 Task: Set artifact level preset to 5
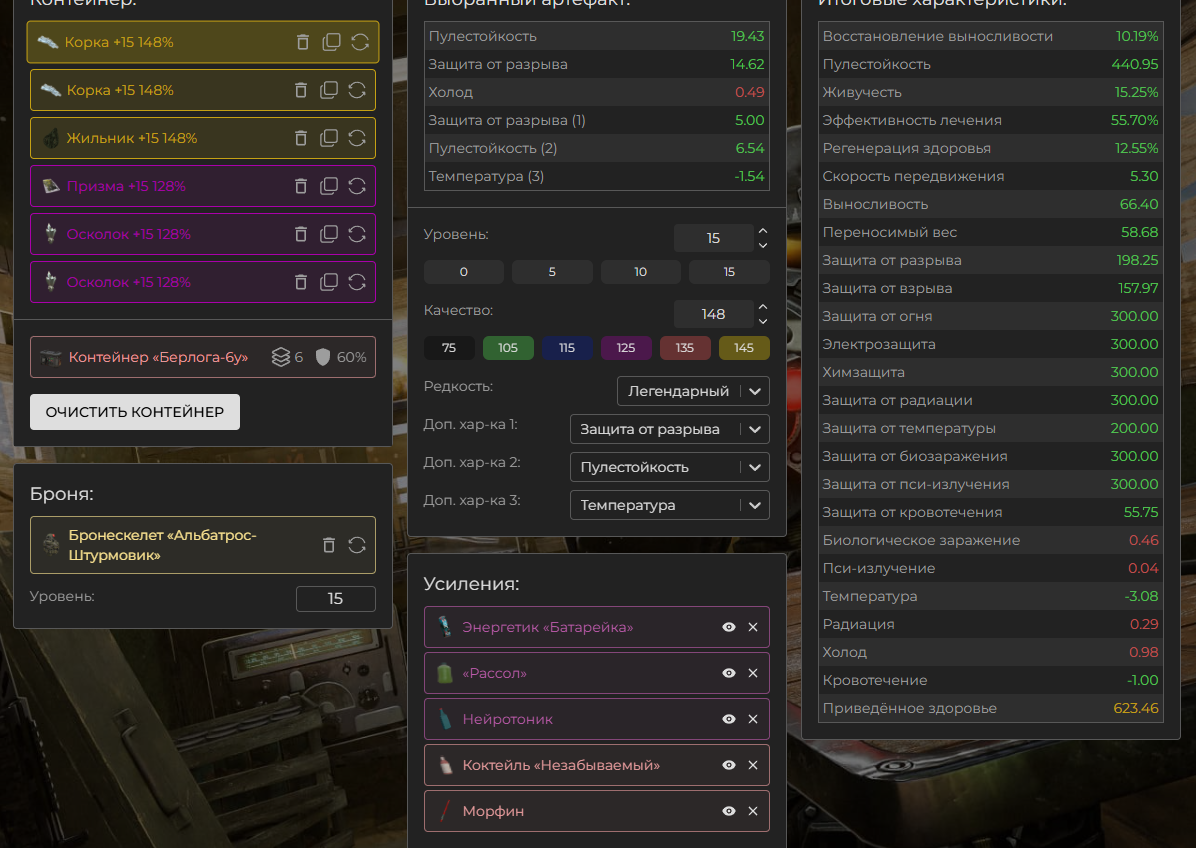pyautogui.click(x=552, y=271)
